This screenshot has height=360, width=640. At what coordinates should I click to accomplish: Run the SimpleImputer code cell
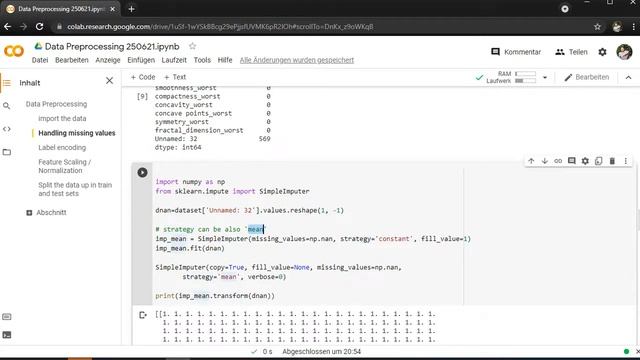(142, 172)
